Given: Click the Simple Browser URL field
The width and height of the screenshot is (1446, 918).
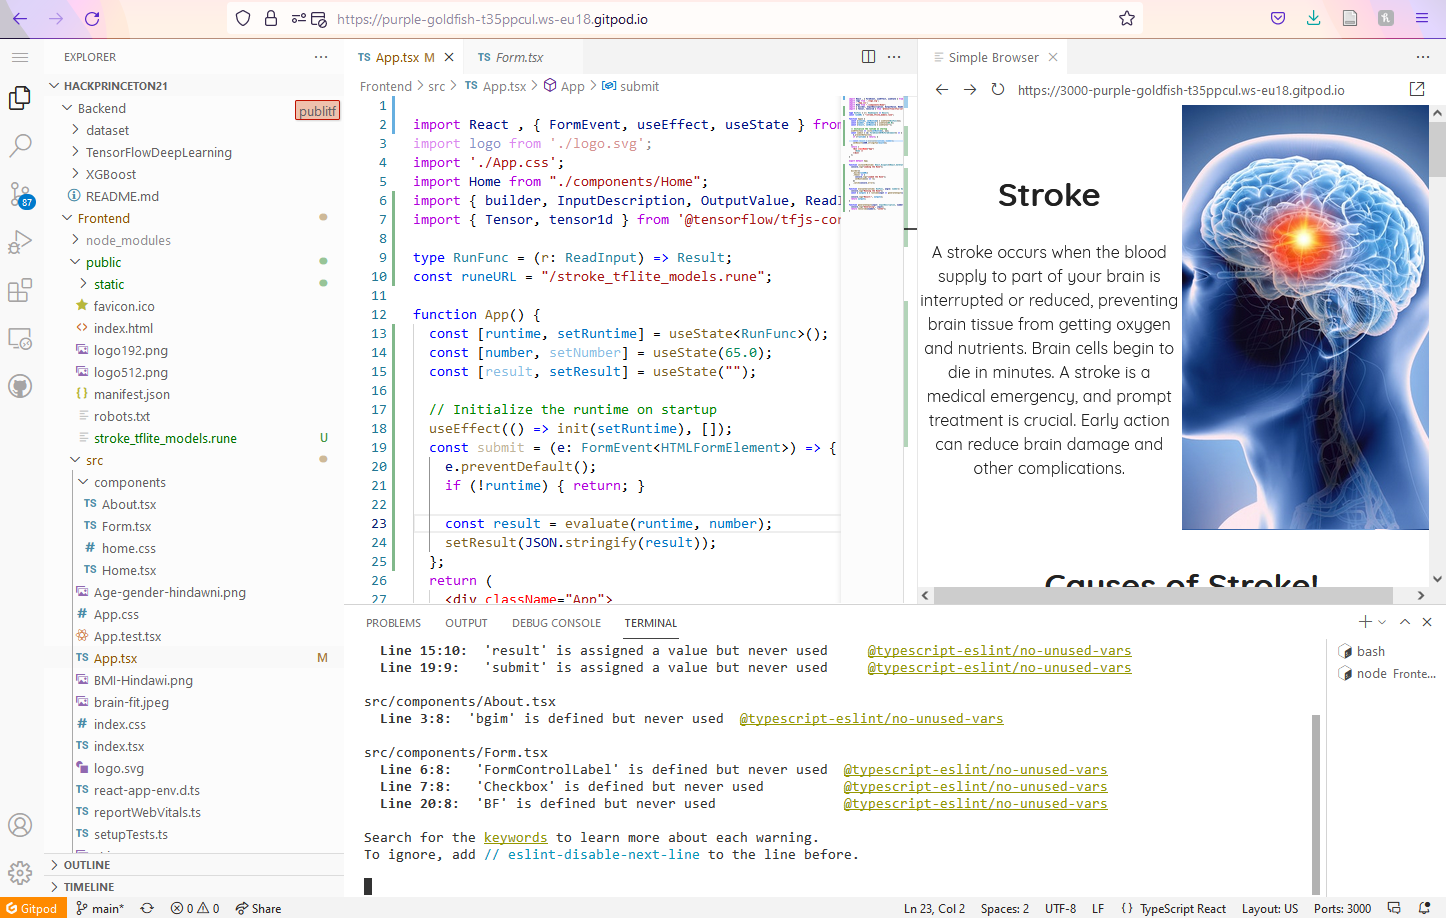Looking at the screenshot, I should point(1205,90).
